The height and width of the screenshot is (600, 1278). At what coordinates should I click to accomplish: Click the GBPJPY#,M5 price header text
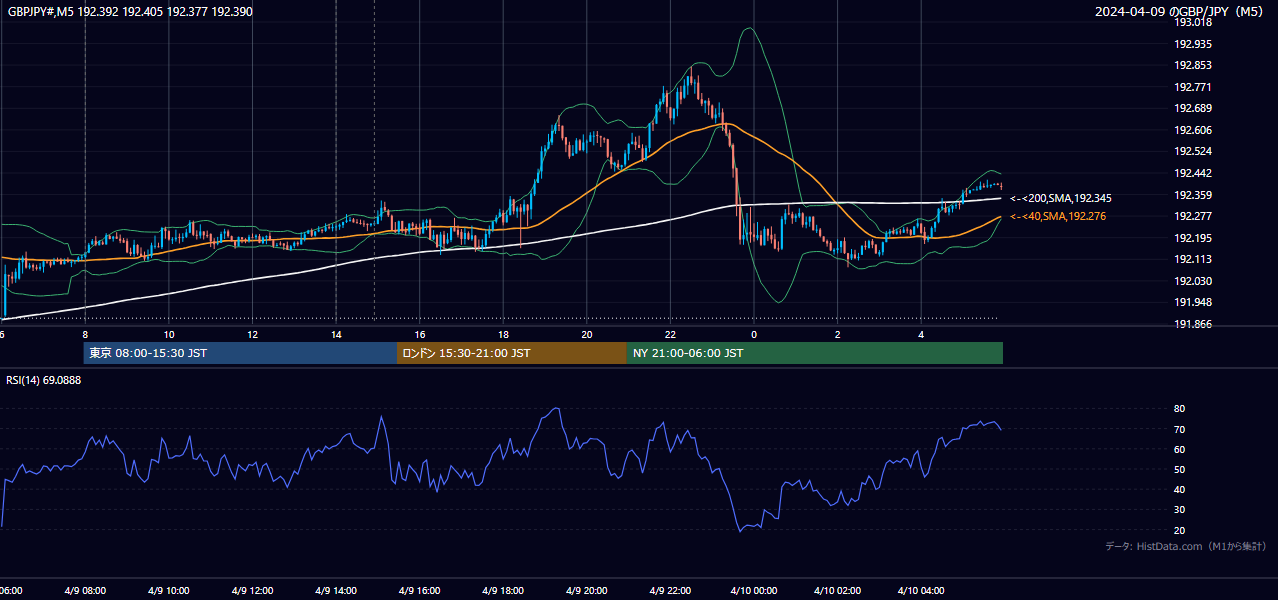130,10
